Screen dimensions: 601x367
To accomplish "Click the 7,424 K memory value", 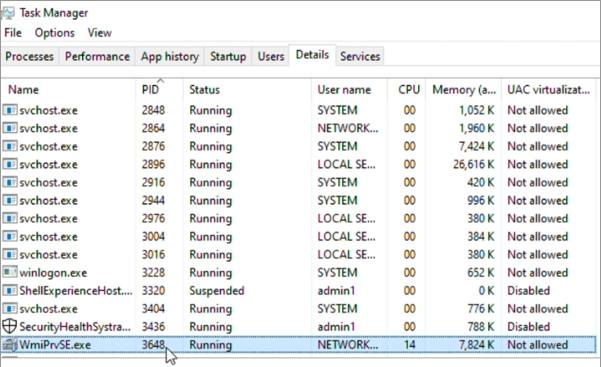I will (477, 146).
